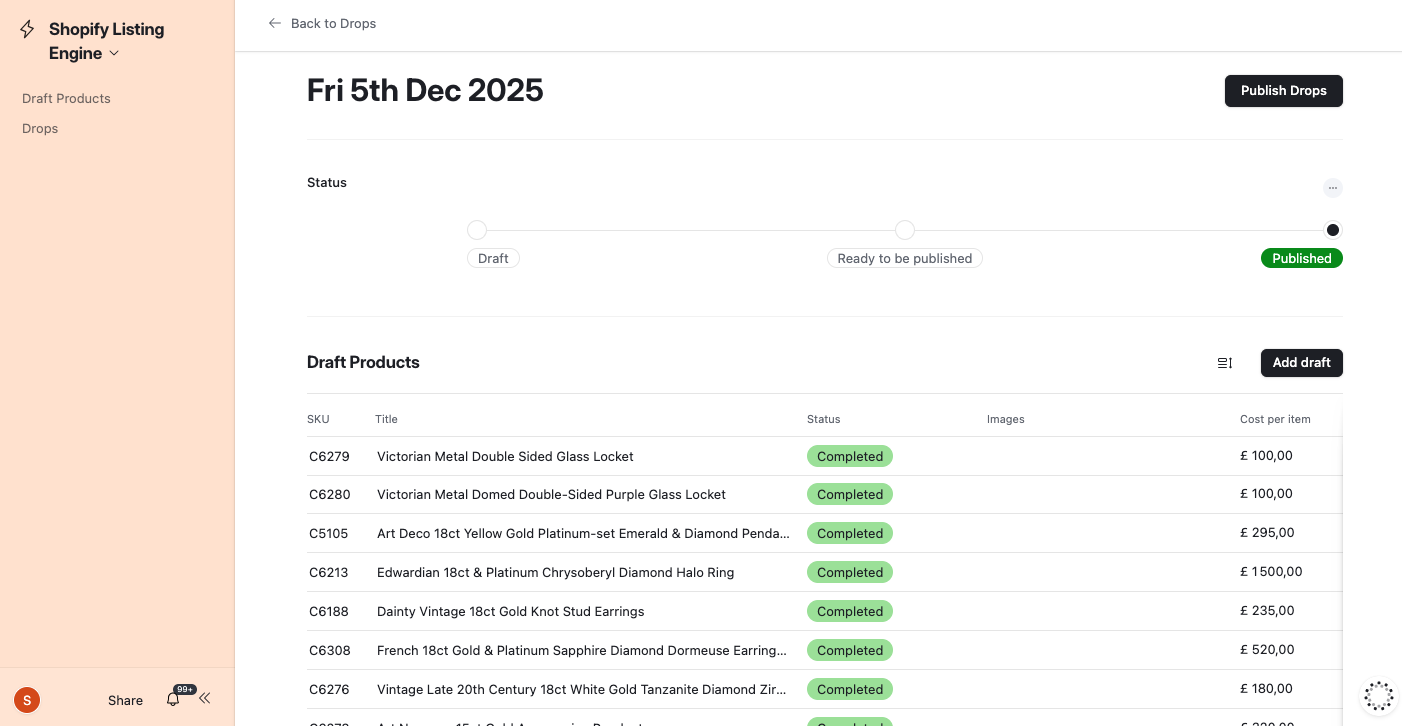Open the overflow menu beside Status
The width and height of the screenshot is (1402, 726).
[x=1333, y=188]
